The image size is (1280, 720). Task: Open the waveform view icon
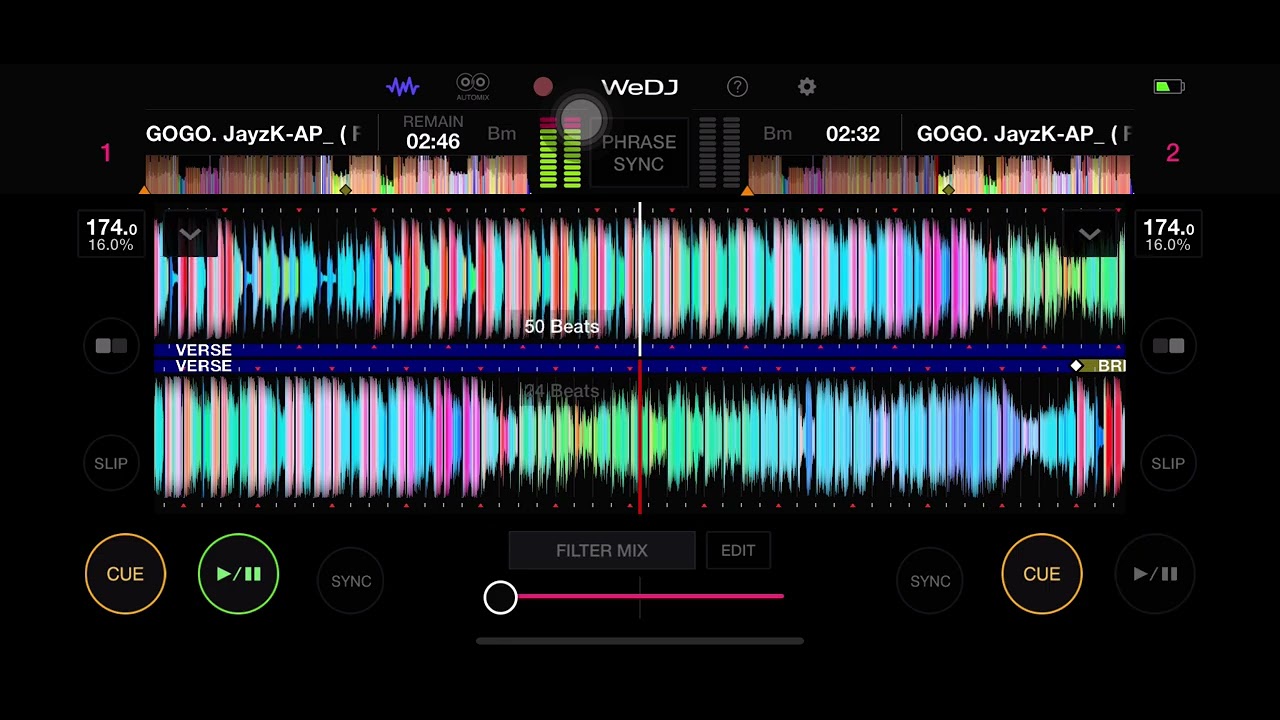pos(403,87)
